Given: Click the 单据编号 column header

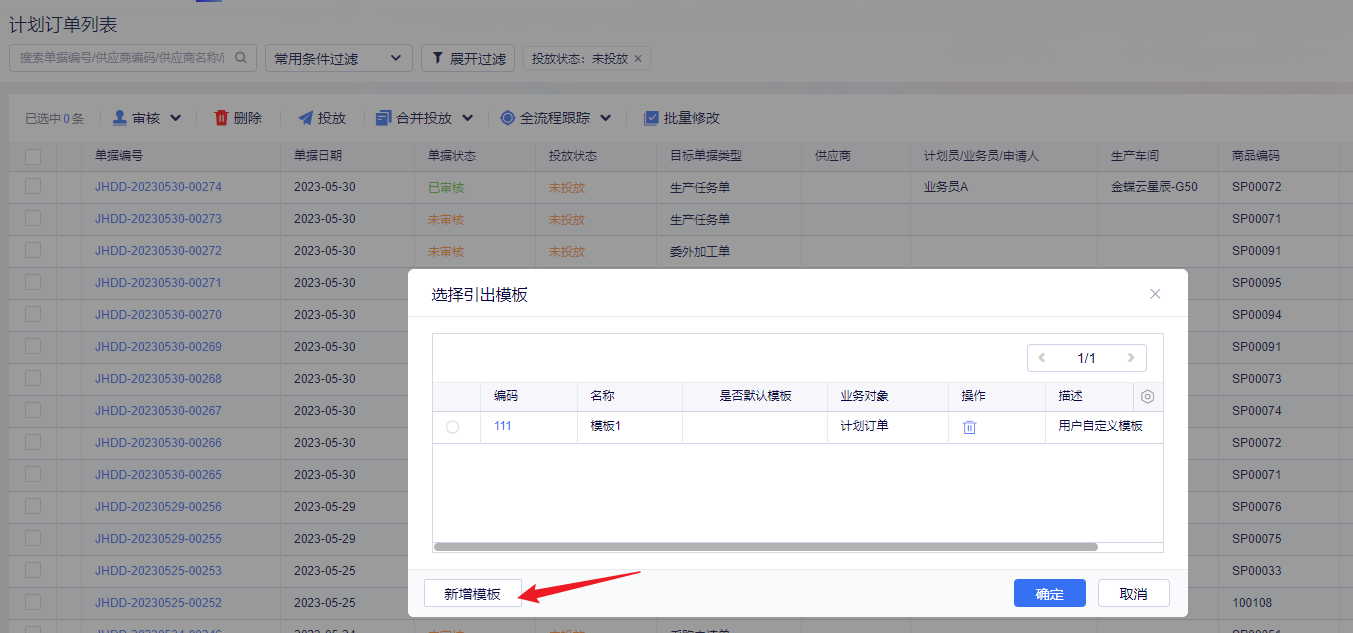Looking at the screenshot, I should pos(119,156).
